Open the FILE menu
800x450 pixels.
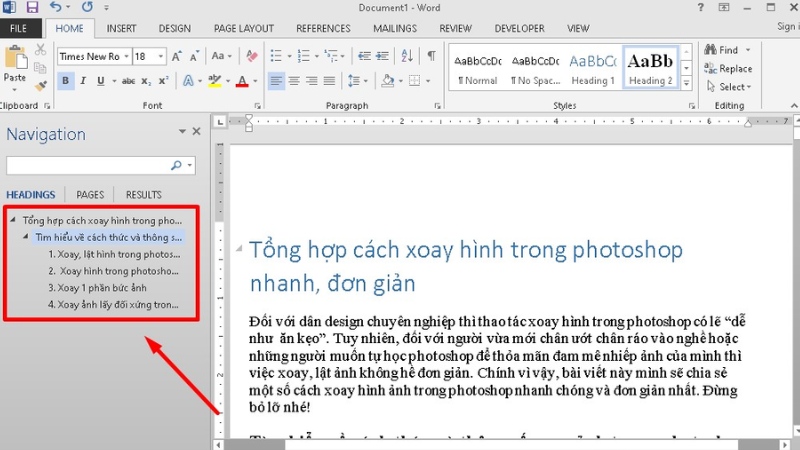point(18,29)
